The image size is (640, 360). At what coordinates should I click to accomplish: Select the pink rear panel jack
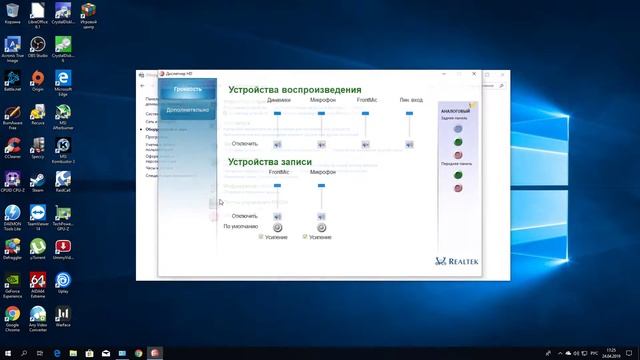point(458,155)
